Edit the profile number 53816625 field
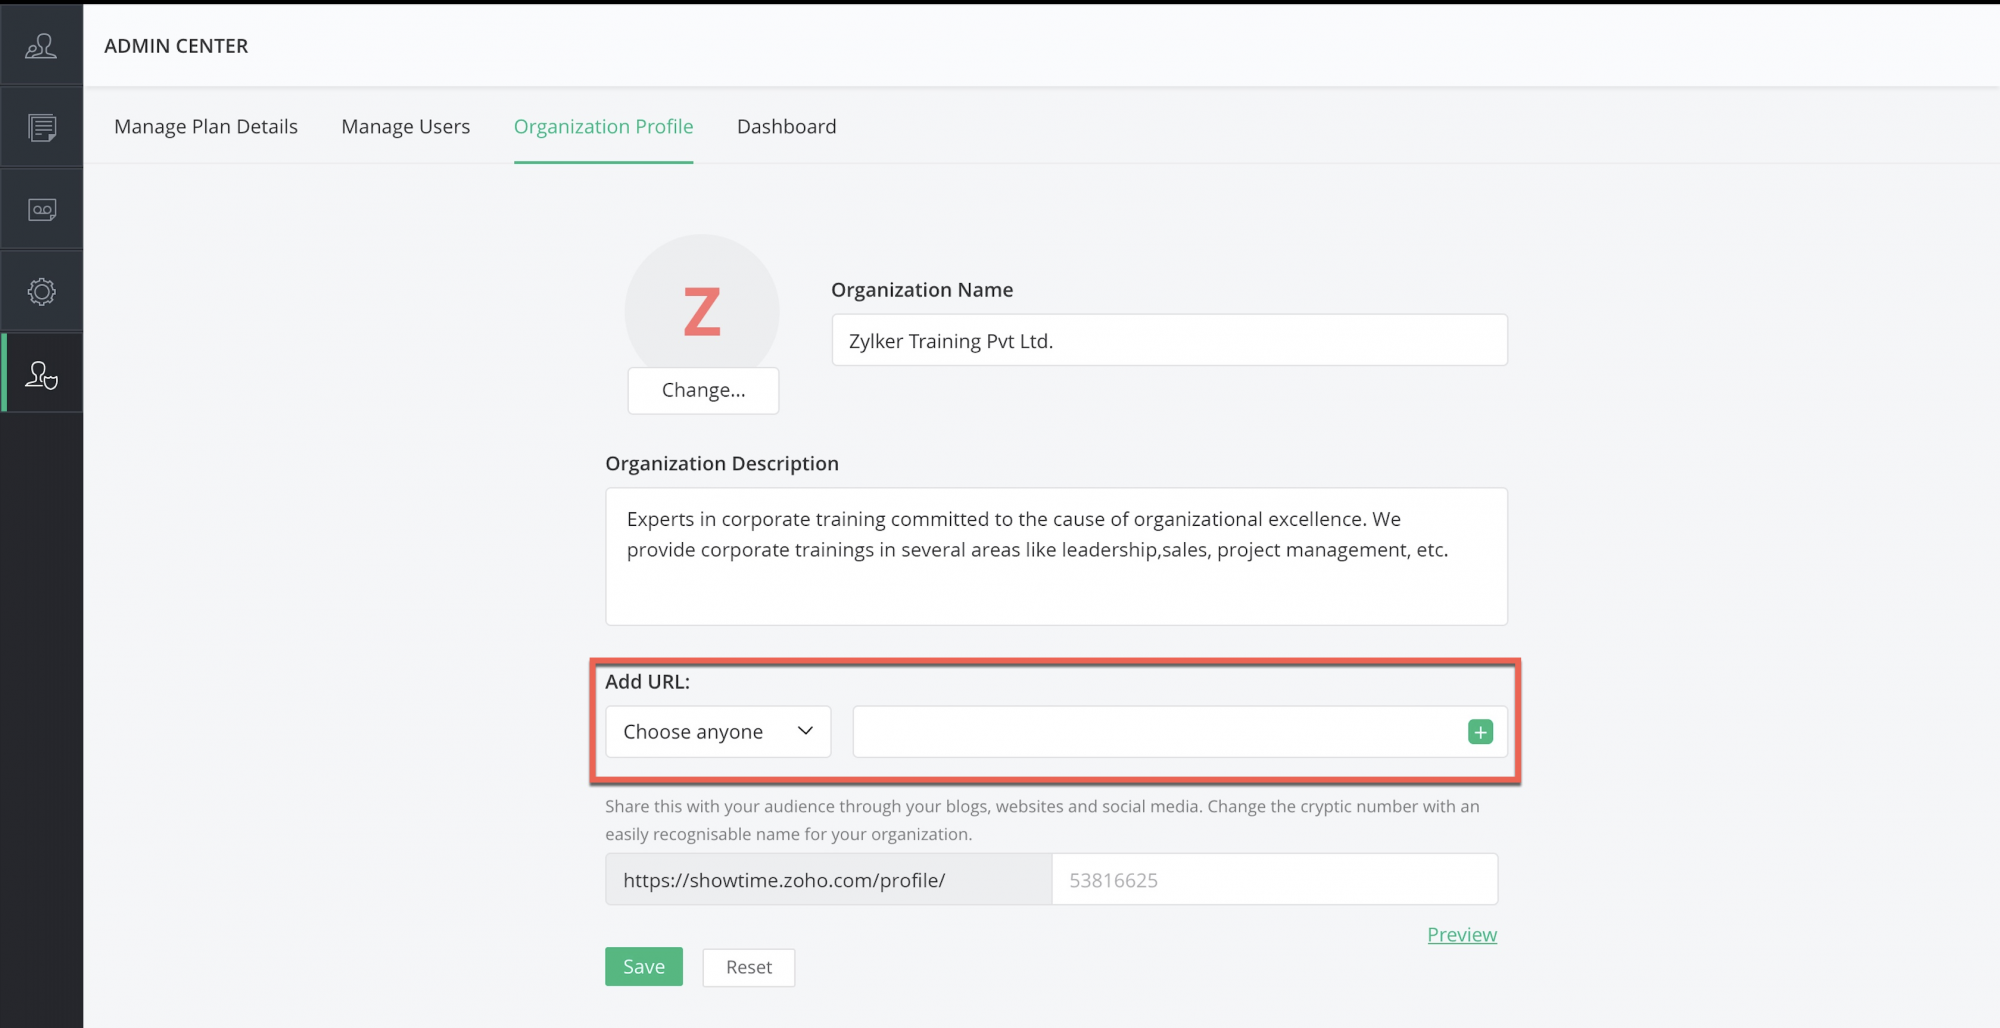Screen dimensions: 2000x1028 coord(1274,880)
